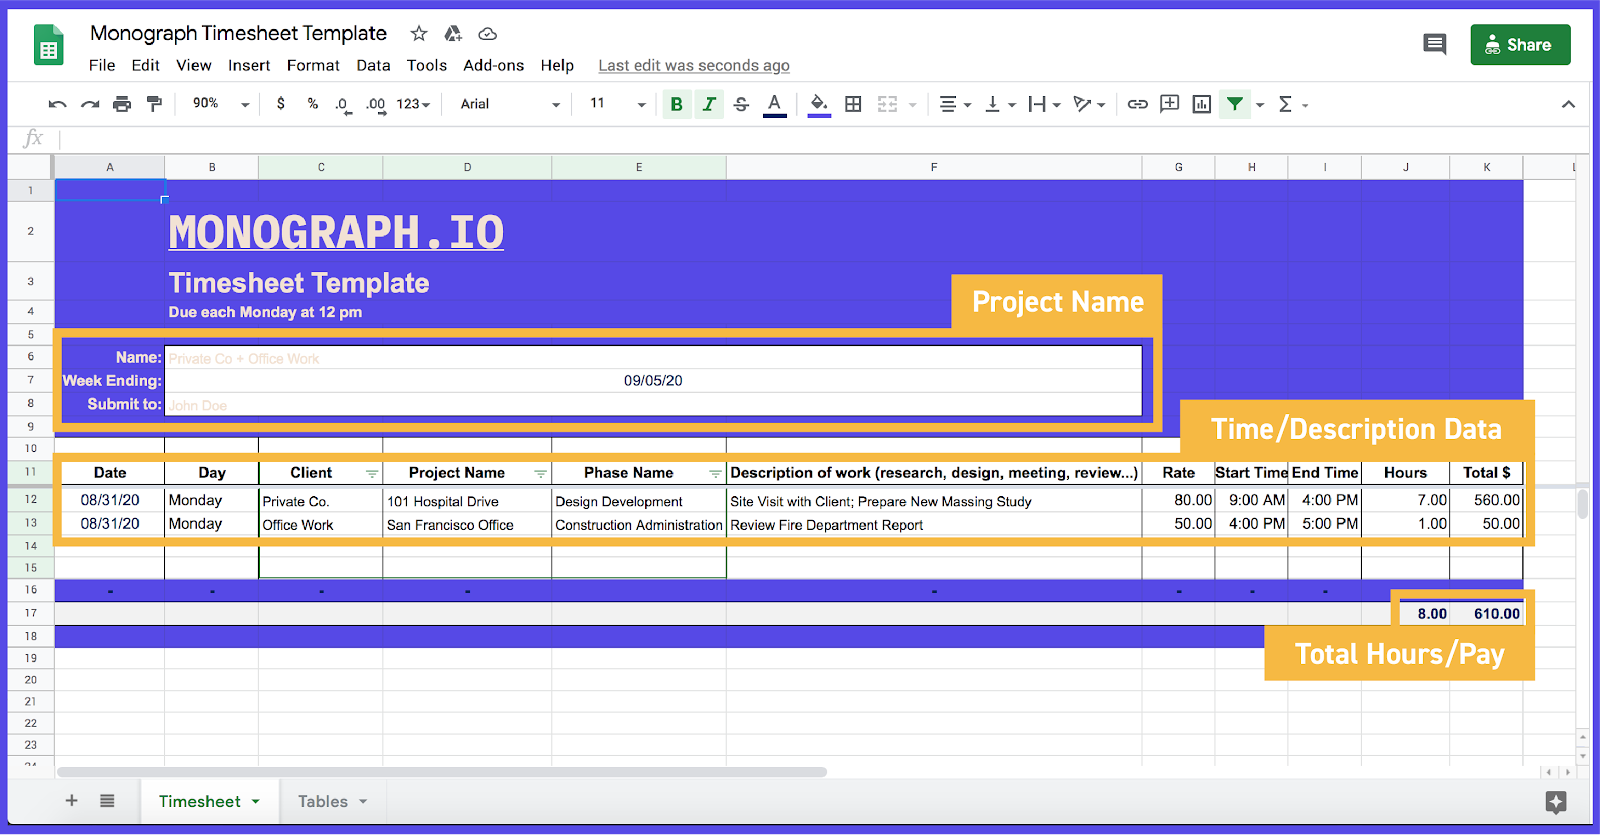
Task: Open the Text color picker
Action: [774, 104]
